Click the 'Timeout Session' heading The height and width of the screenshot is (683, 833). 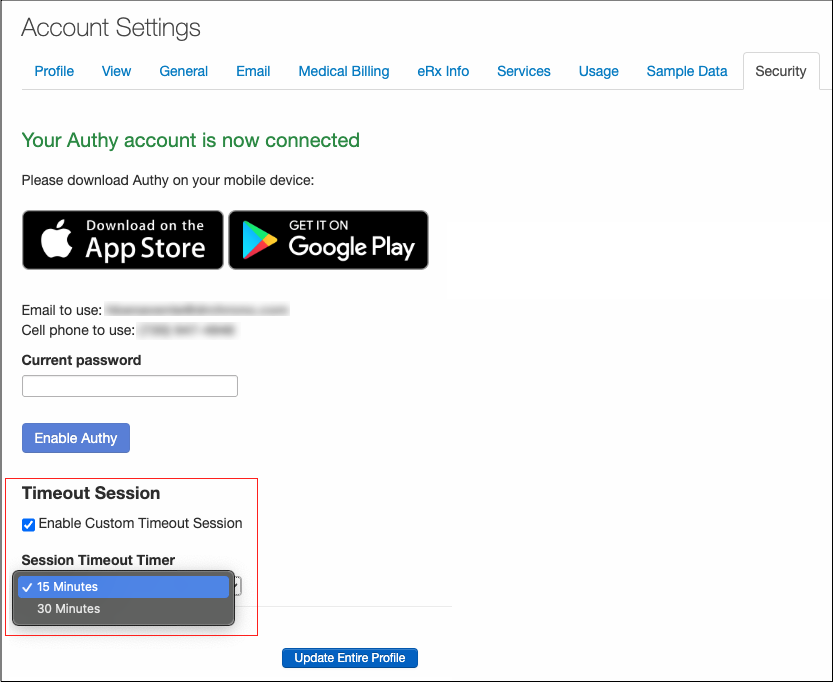(91, 493)
